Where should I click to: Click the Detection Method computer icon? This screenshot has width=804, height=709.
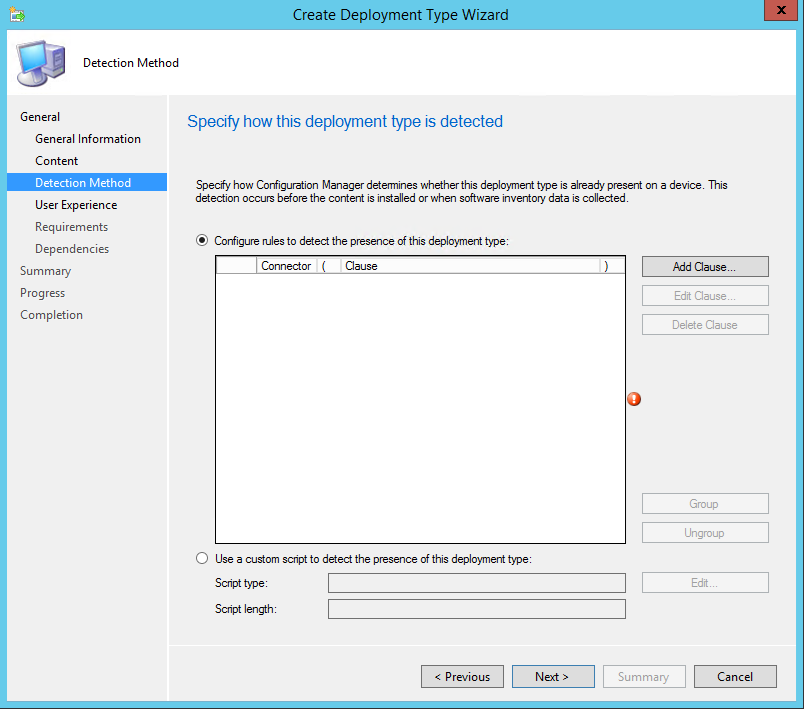click(x=41, y=63)
